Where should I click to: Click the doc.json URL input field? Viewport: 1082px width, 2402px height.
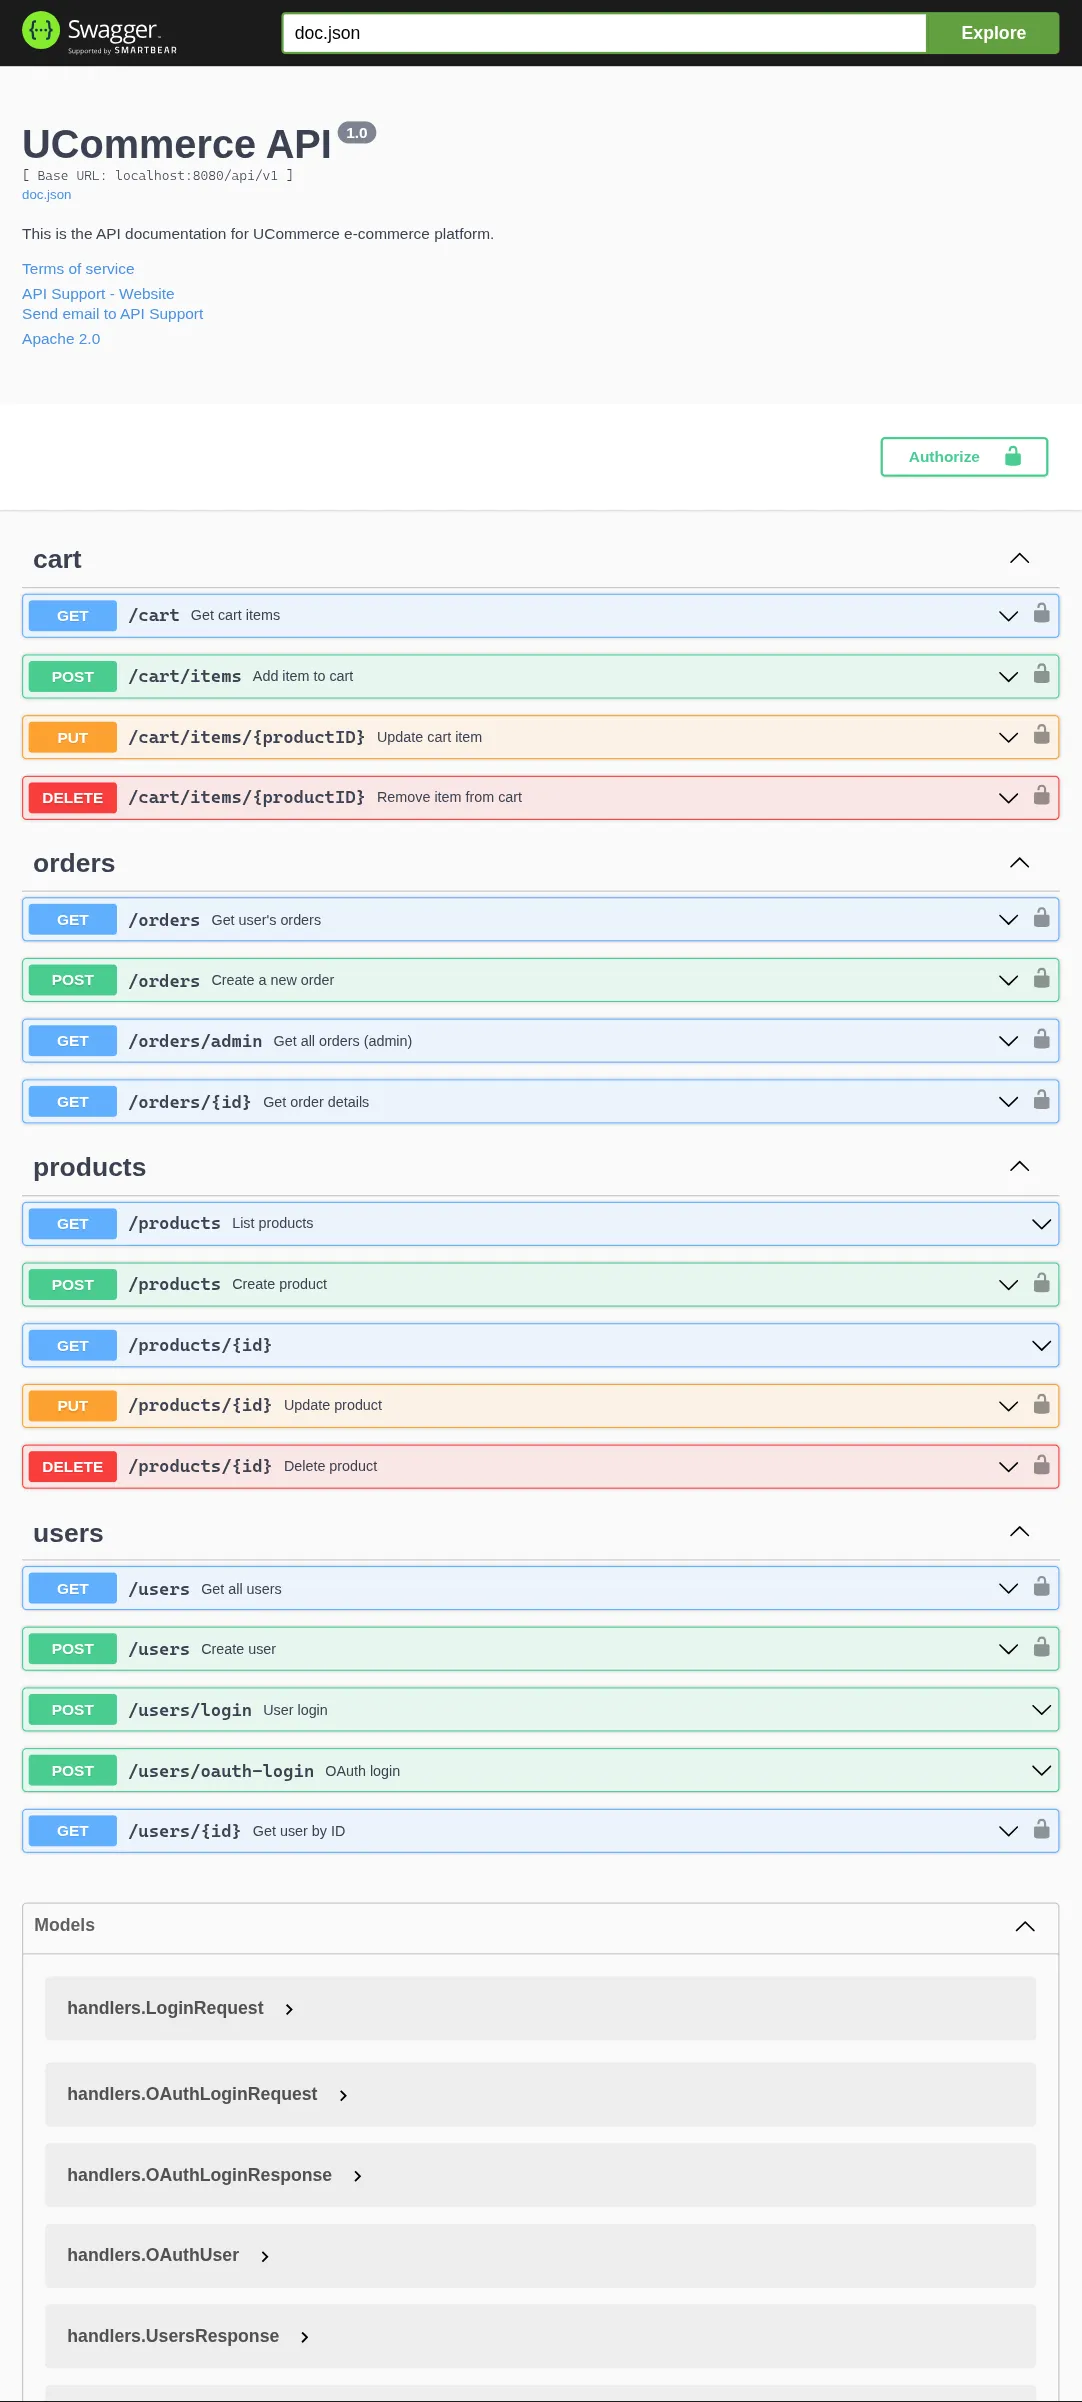pos(604,33)
